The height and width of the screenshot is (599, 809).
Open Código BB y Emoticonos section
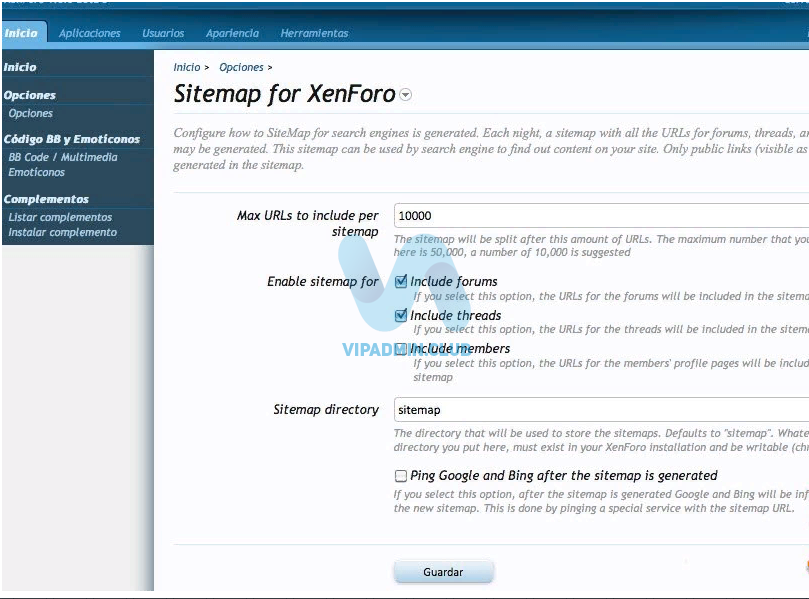pos(72,139)
